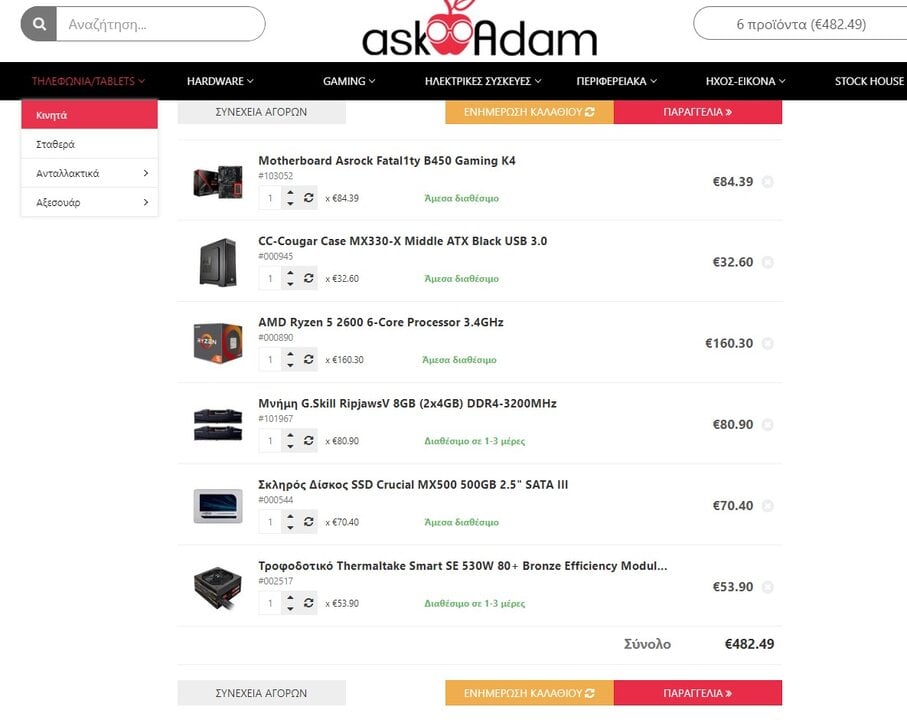This screenshot has width=907, height=720.
Task: Open the HARDWARE dropdown menu
Action: 220,81
